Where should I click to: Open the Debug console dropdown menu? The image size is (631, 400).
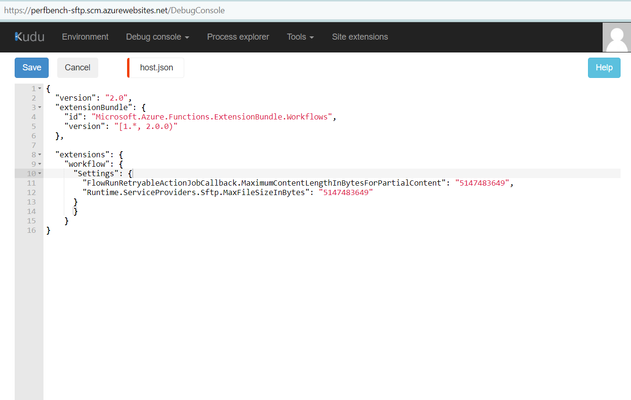click(x=157, y=37)
